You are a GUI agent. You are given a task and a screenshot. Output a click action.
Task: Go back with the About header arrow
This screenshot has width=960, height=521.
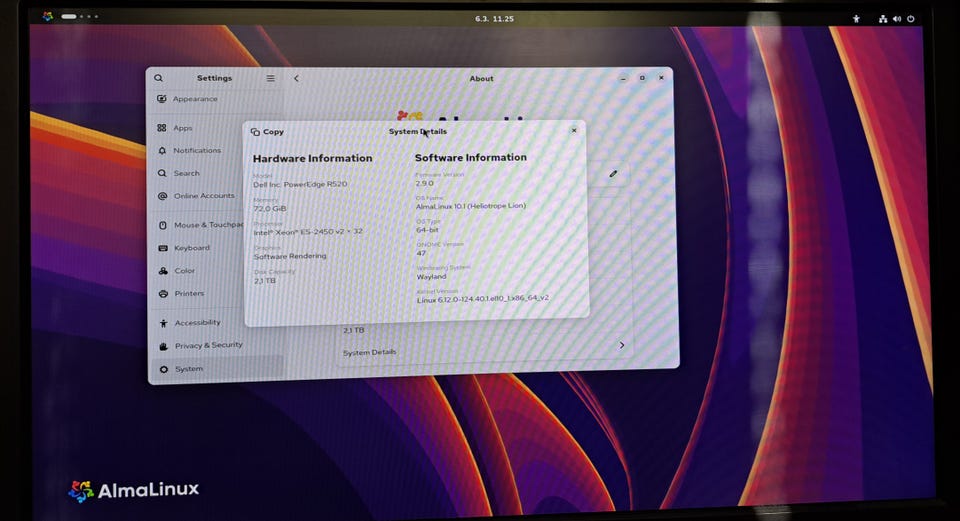(x=296, y=78)
